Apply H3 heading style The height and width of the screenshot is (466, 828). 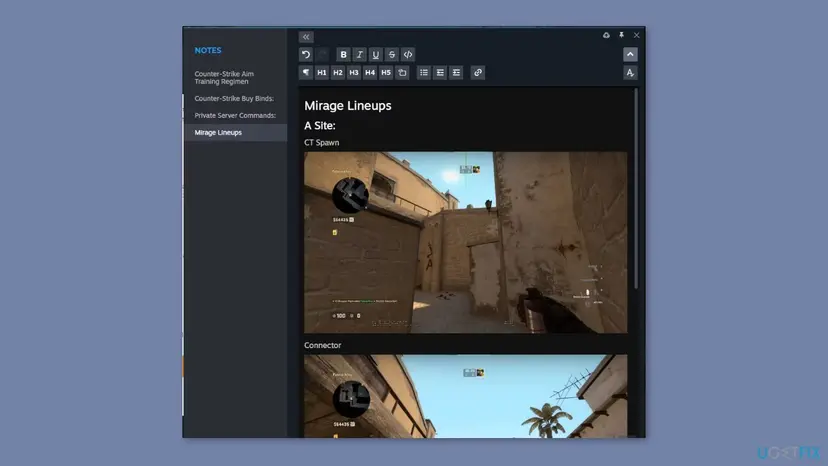[354, 72]
